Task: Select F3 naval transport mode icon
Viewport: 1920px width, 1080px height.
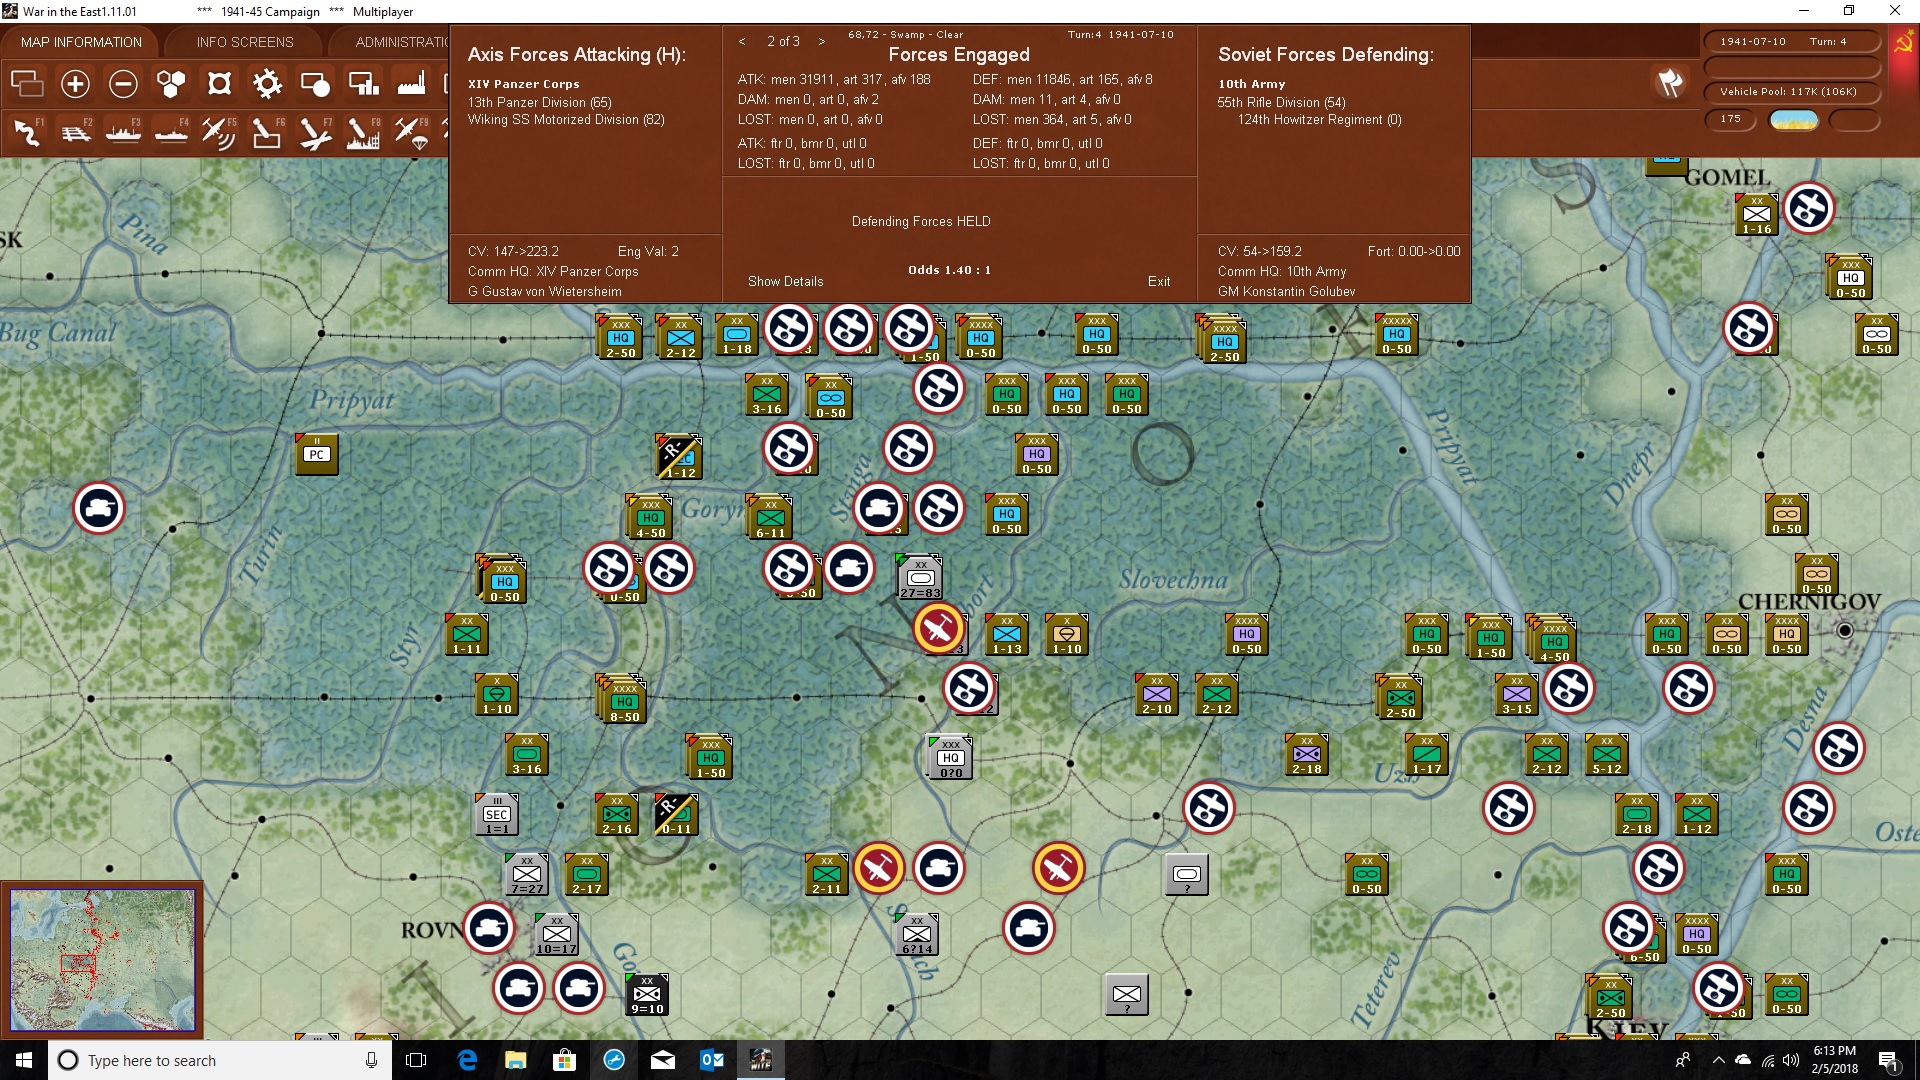Action: click(123, 132)
